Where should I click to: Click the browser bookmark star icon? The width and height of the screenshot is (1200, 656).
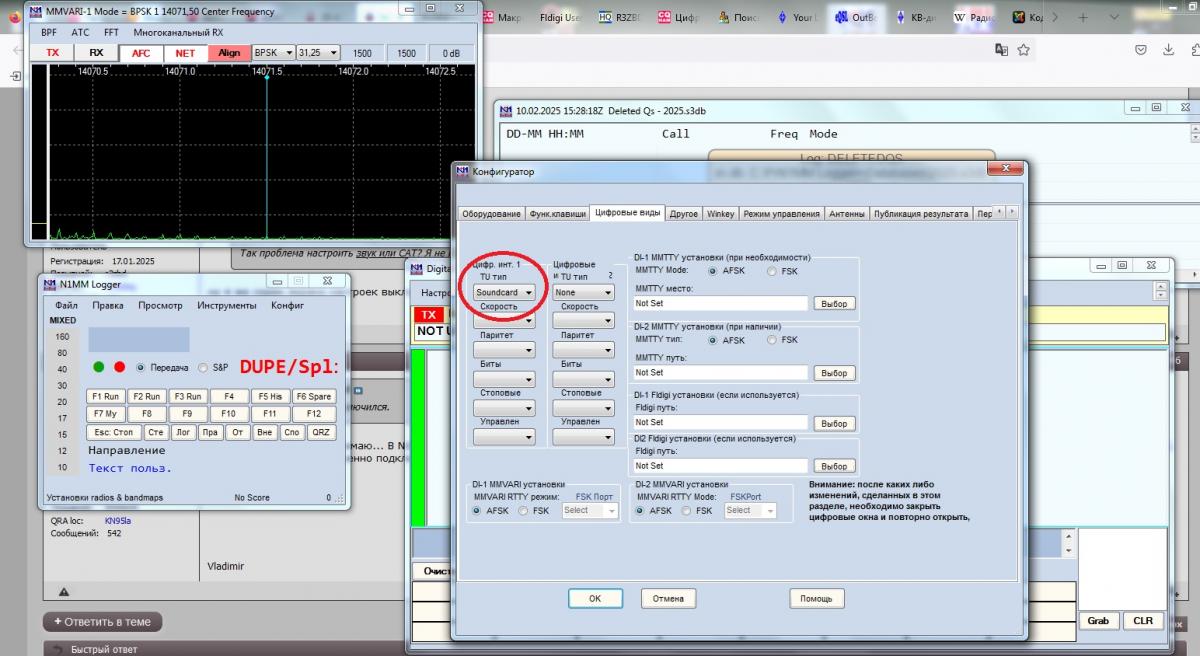tap(1023, 50)
